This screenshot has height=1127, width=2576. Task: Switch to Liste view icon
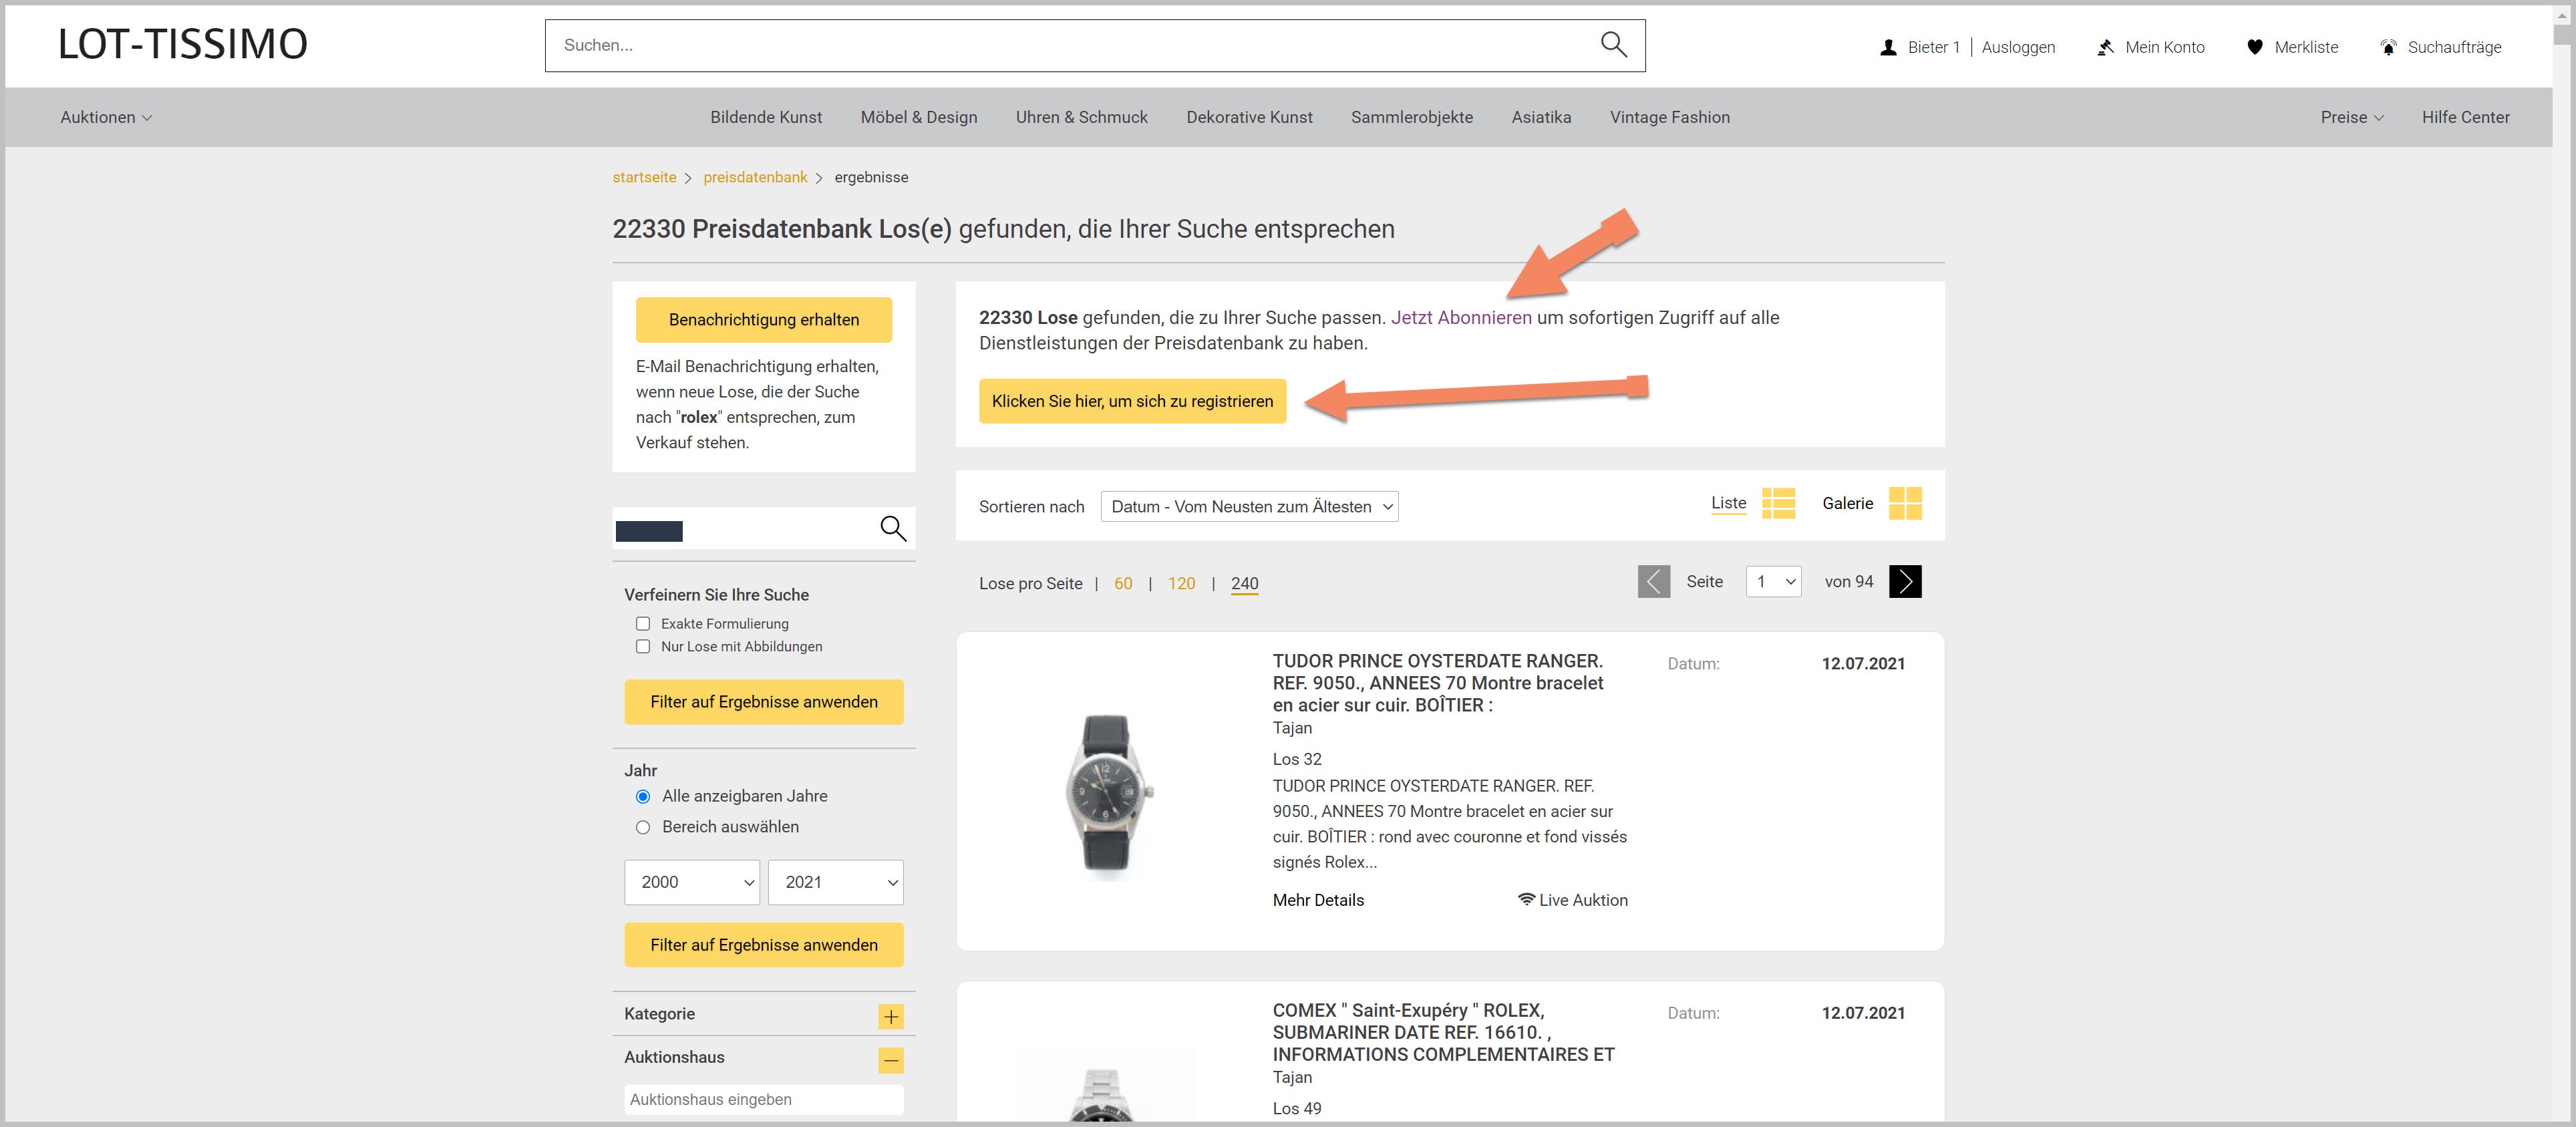click(x=1778, y=503)
